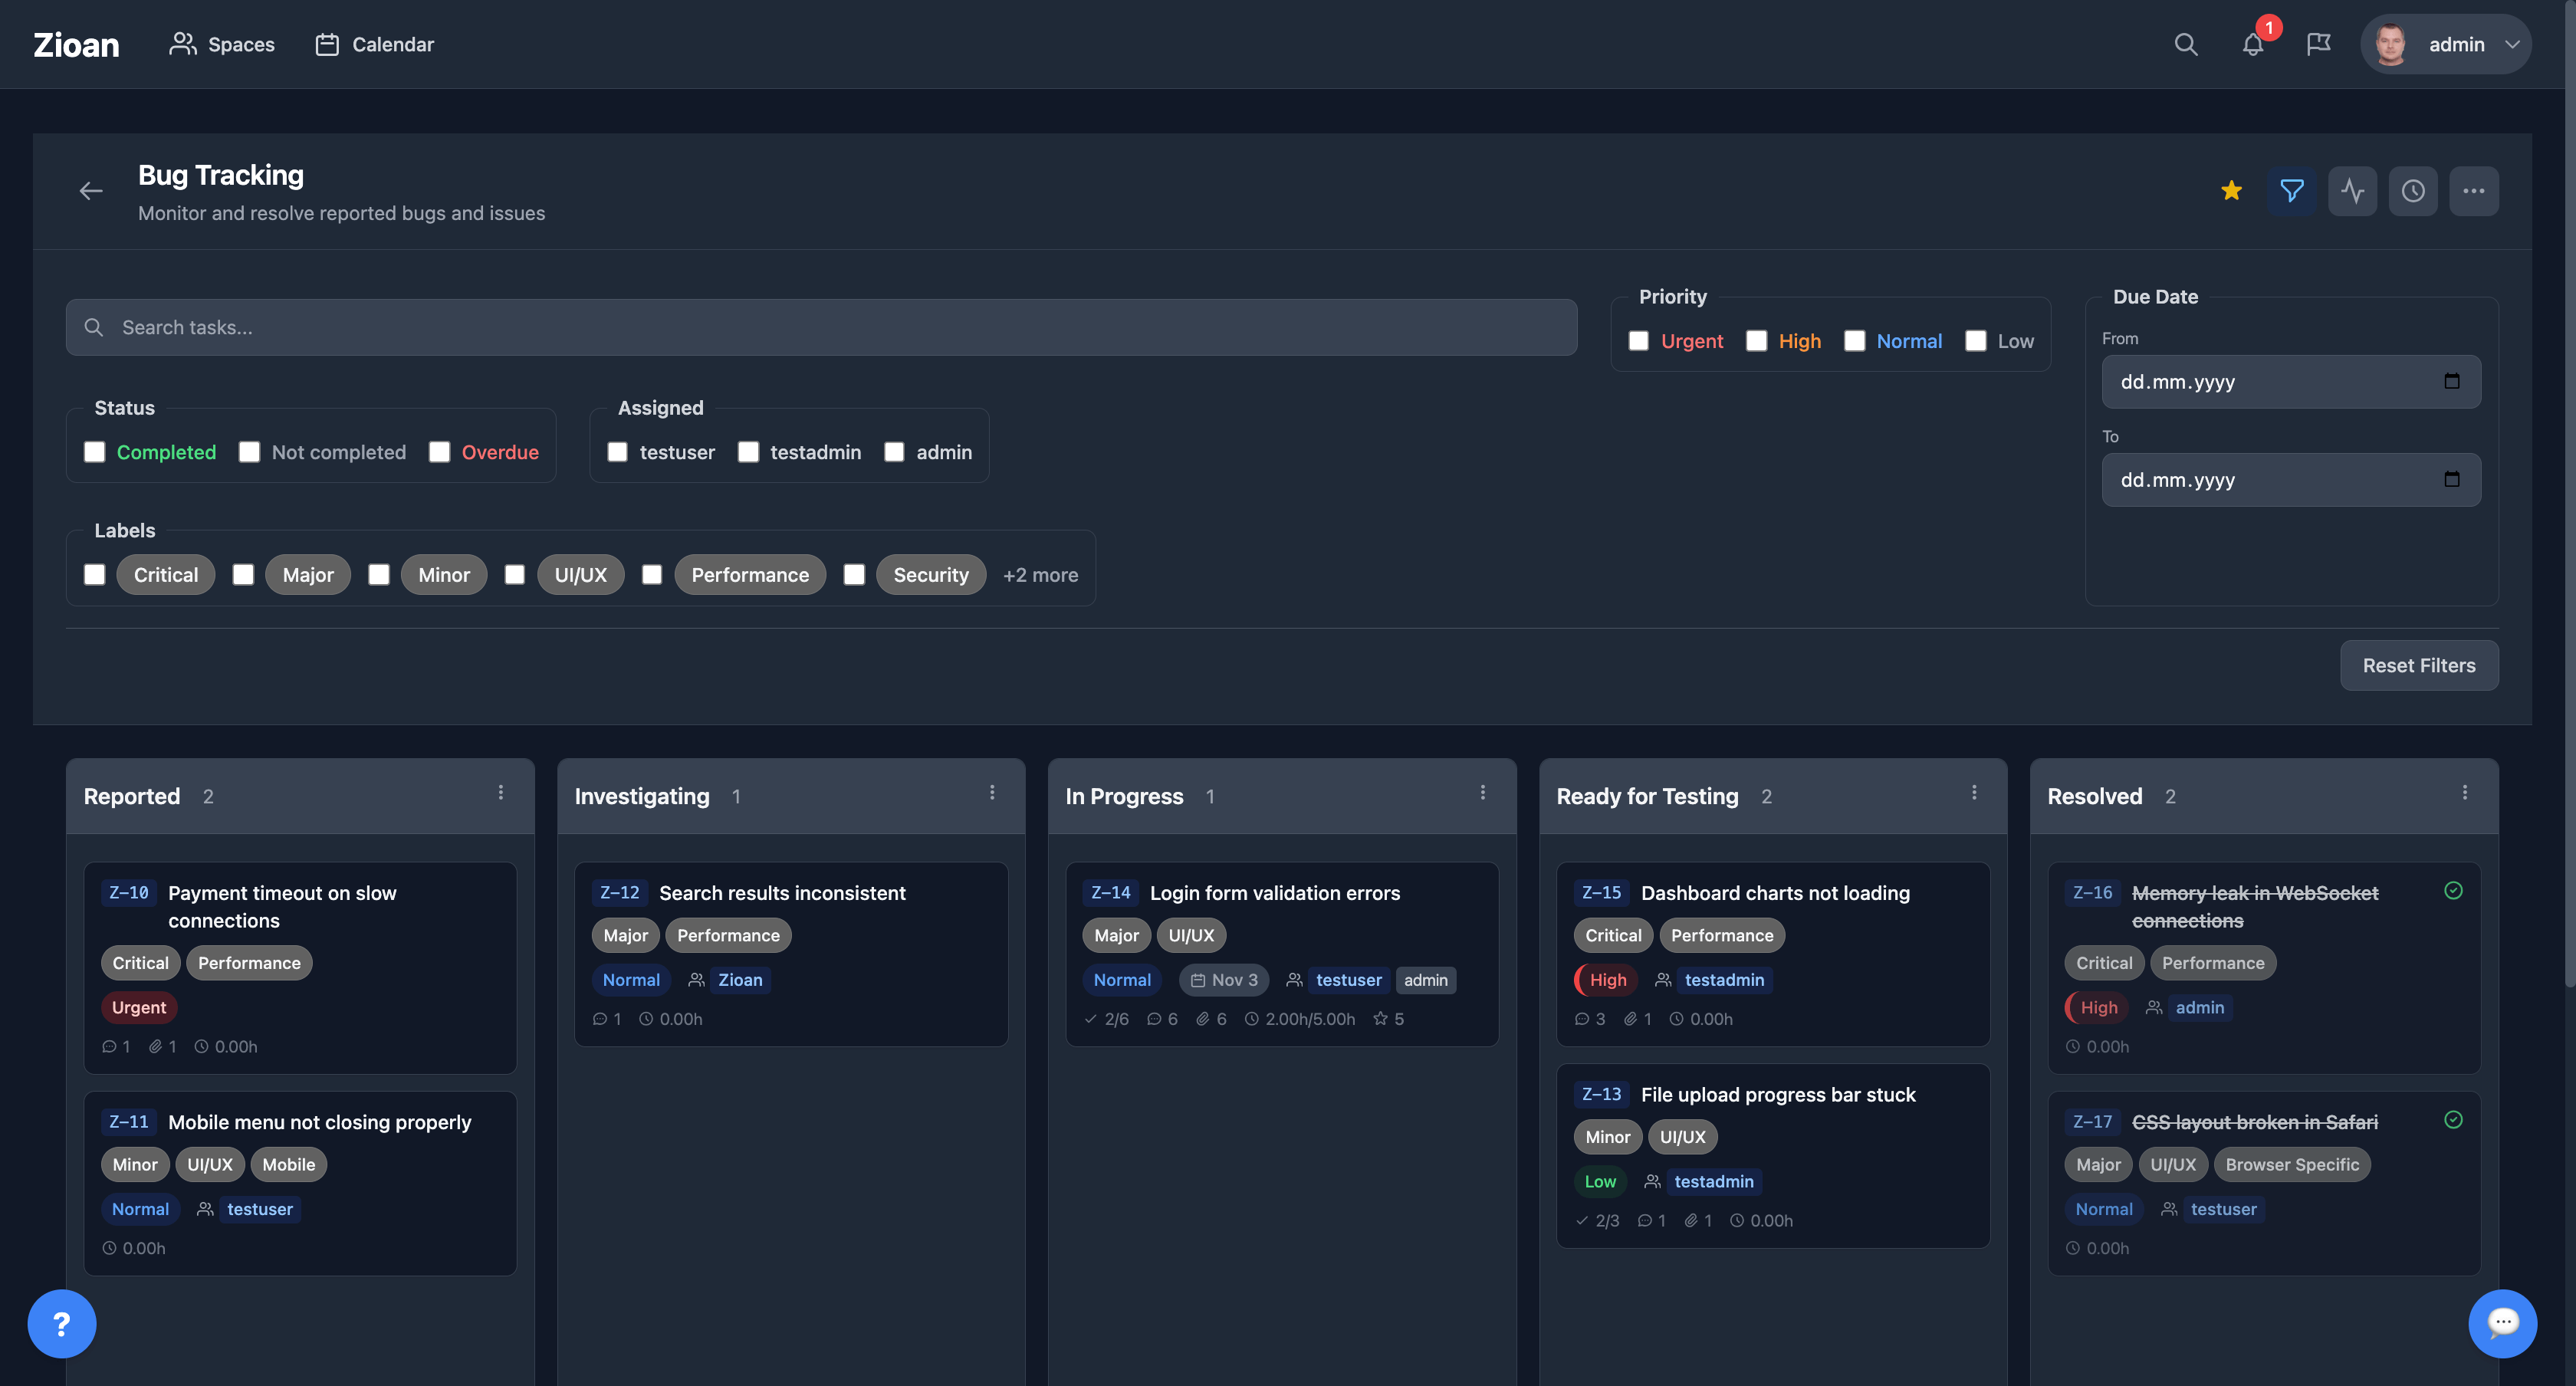The width and height of the screenshot is (2576, 1386).
Task: Tick the Critical label checkbox
Action: click(x=95, y=574)
